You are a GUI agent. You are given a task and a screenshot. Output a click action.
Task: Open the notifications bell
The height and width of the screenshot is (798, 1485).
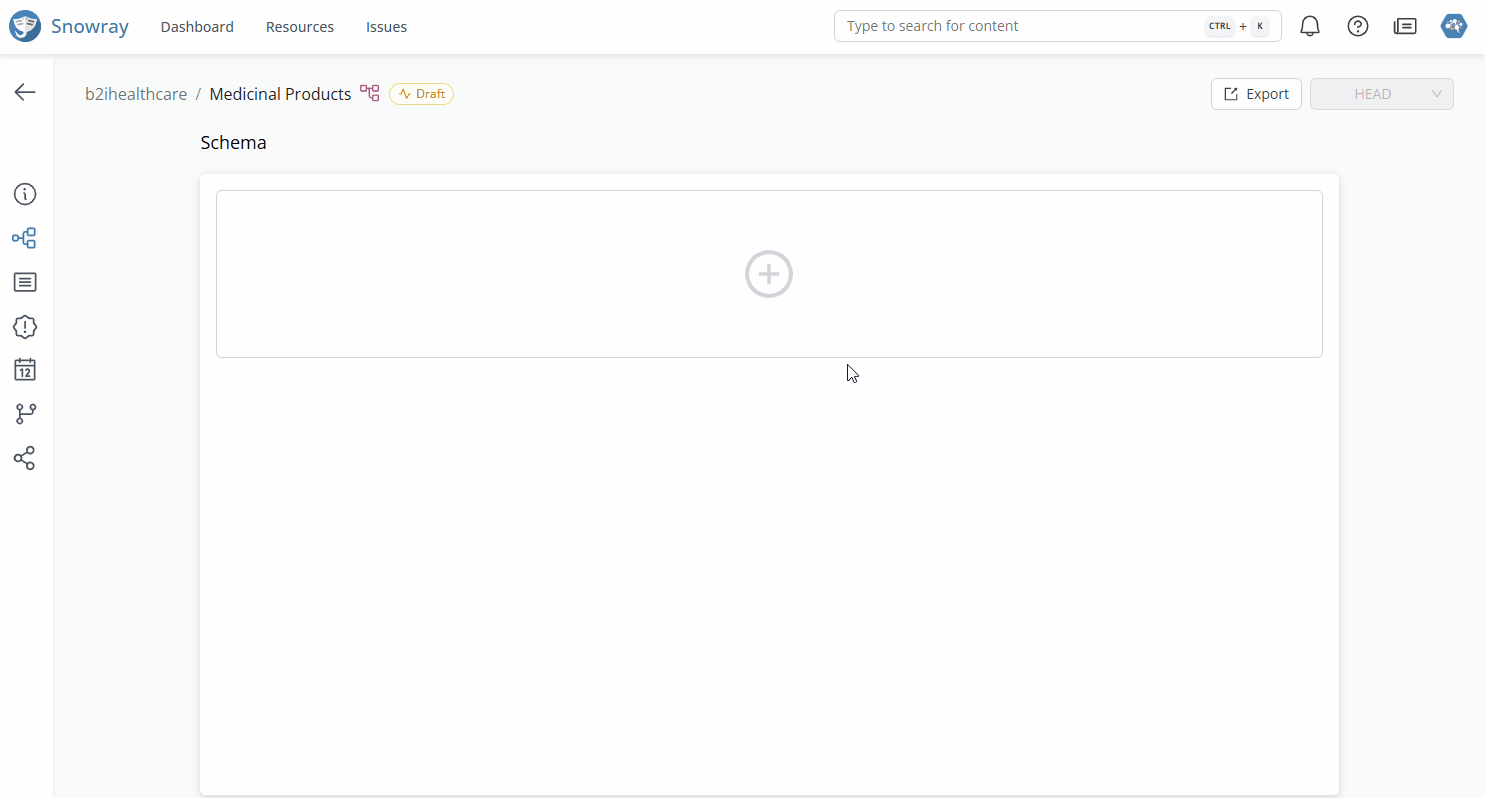(1310, 27)
